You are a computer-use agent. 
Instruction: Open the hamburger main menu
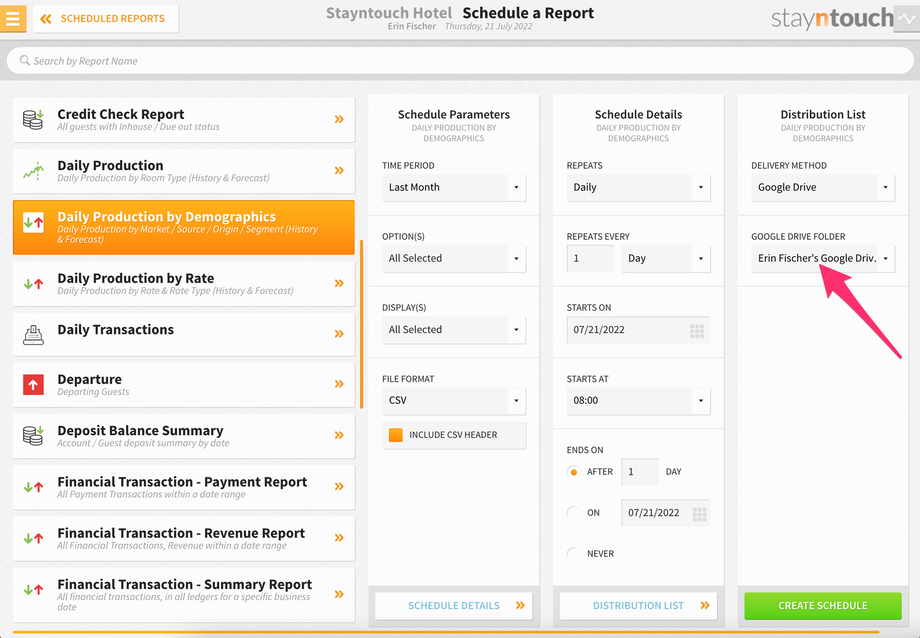click(13, 18)
